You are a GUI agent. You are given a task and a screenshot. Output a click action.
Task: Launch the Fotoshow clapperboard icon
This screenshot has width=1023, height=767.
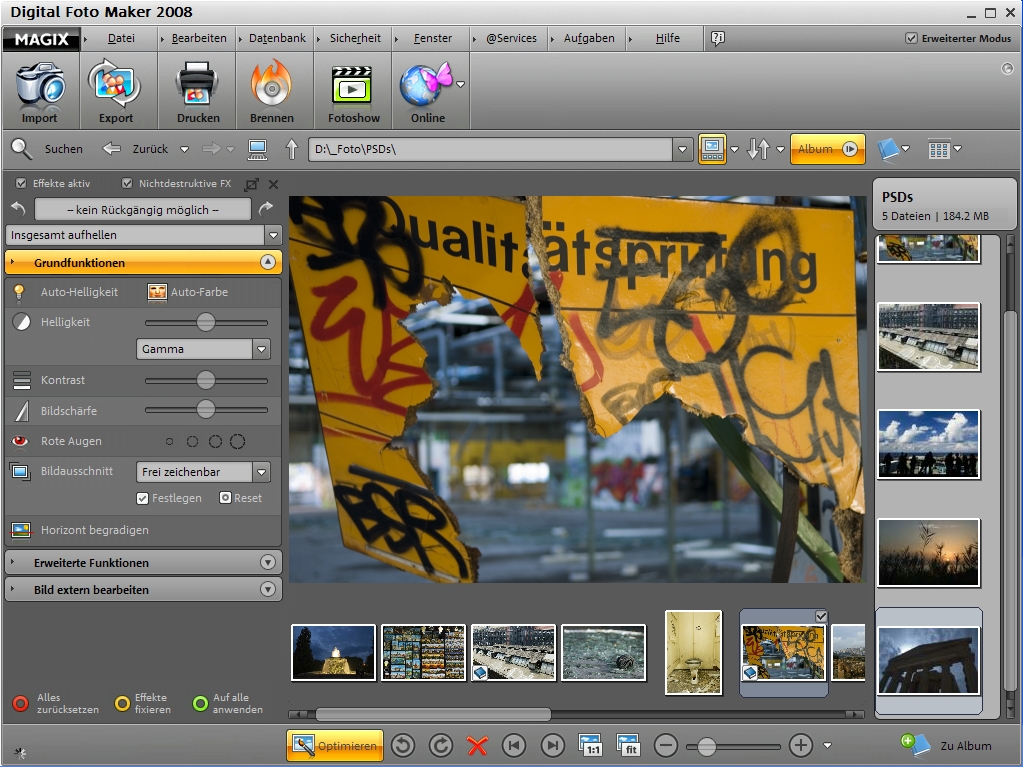353,85
